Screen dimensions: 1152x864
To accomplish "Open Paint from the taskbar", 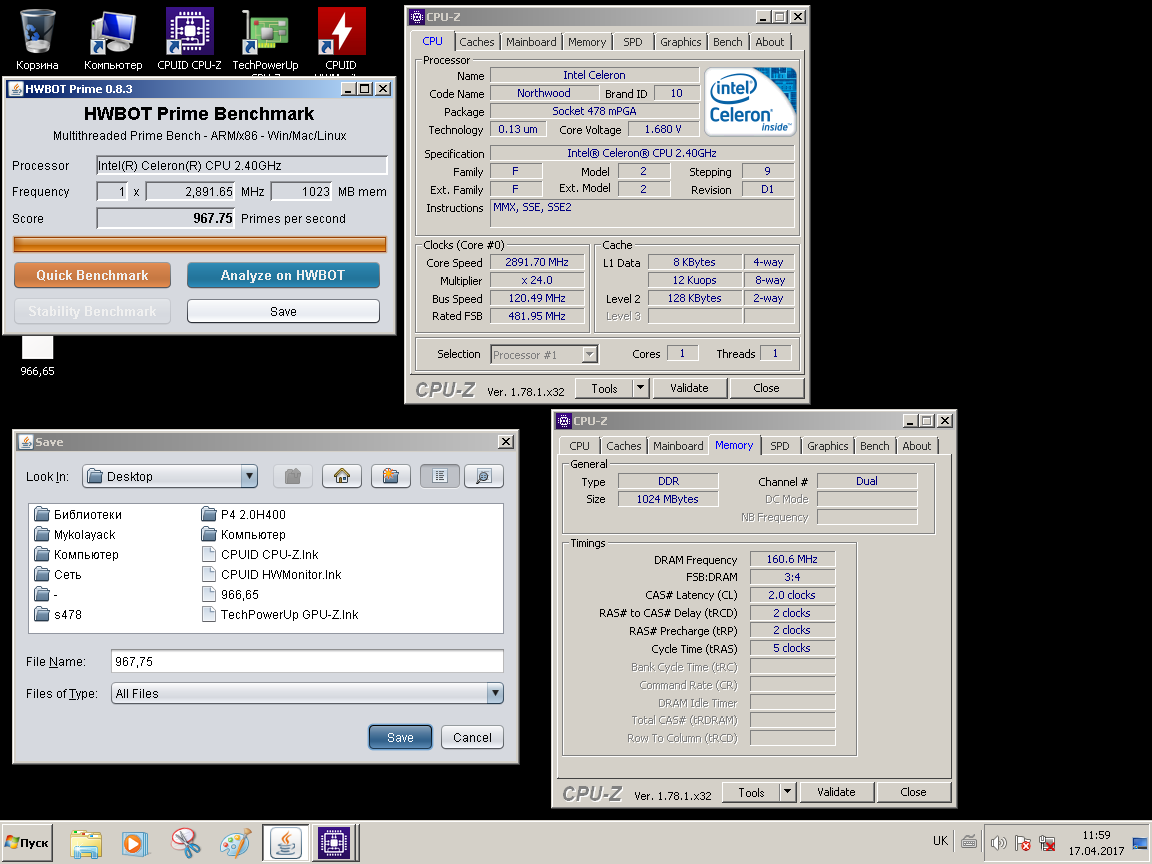I will click(x=235, y=843).
